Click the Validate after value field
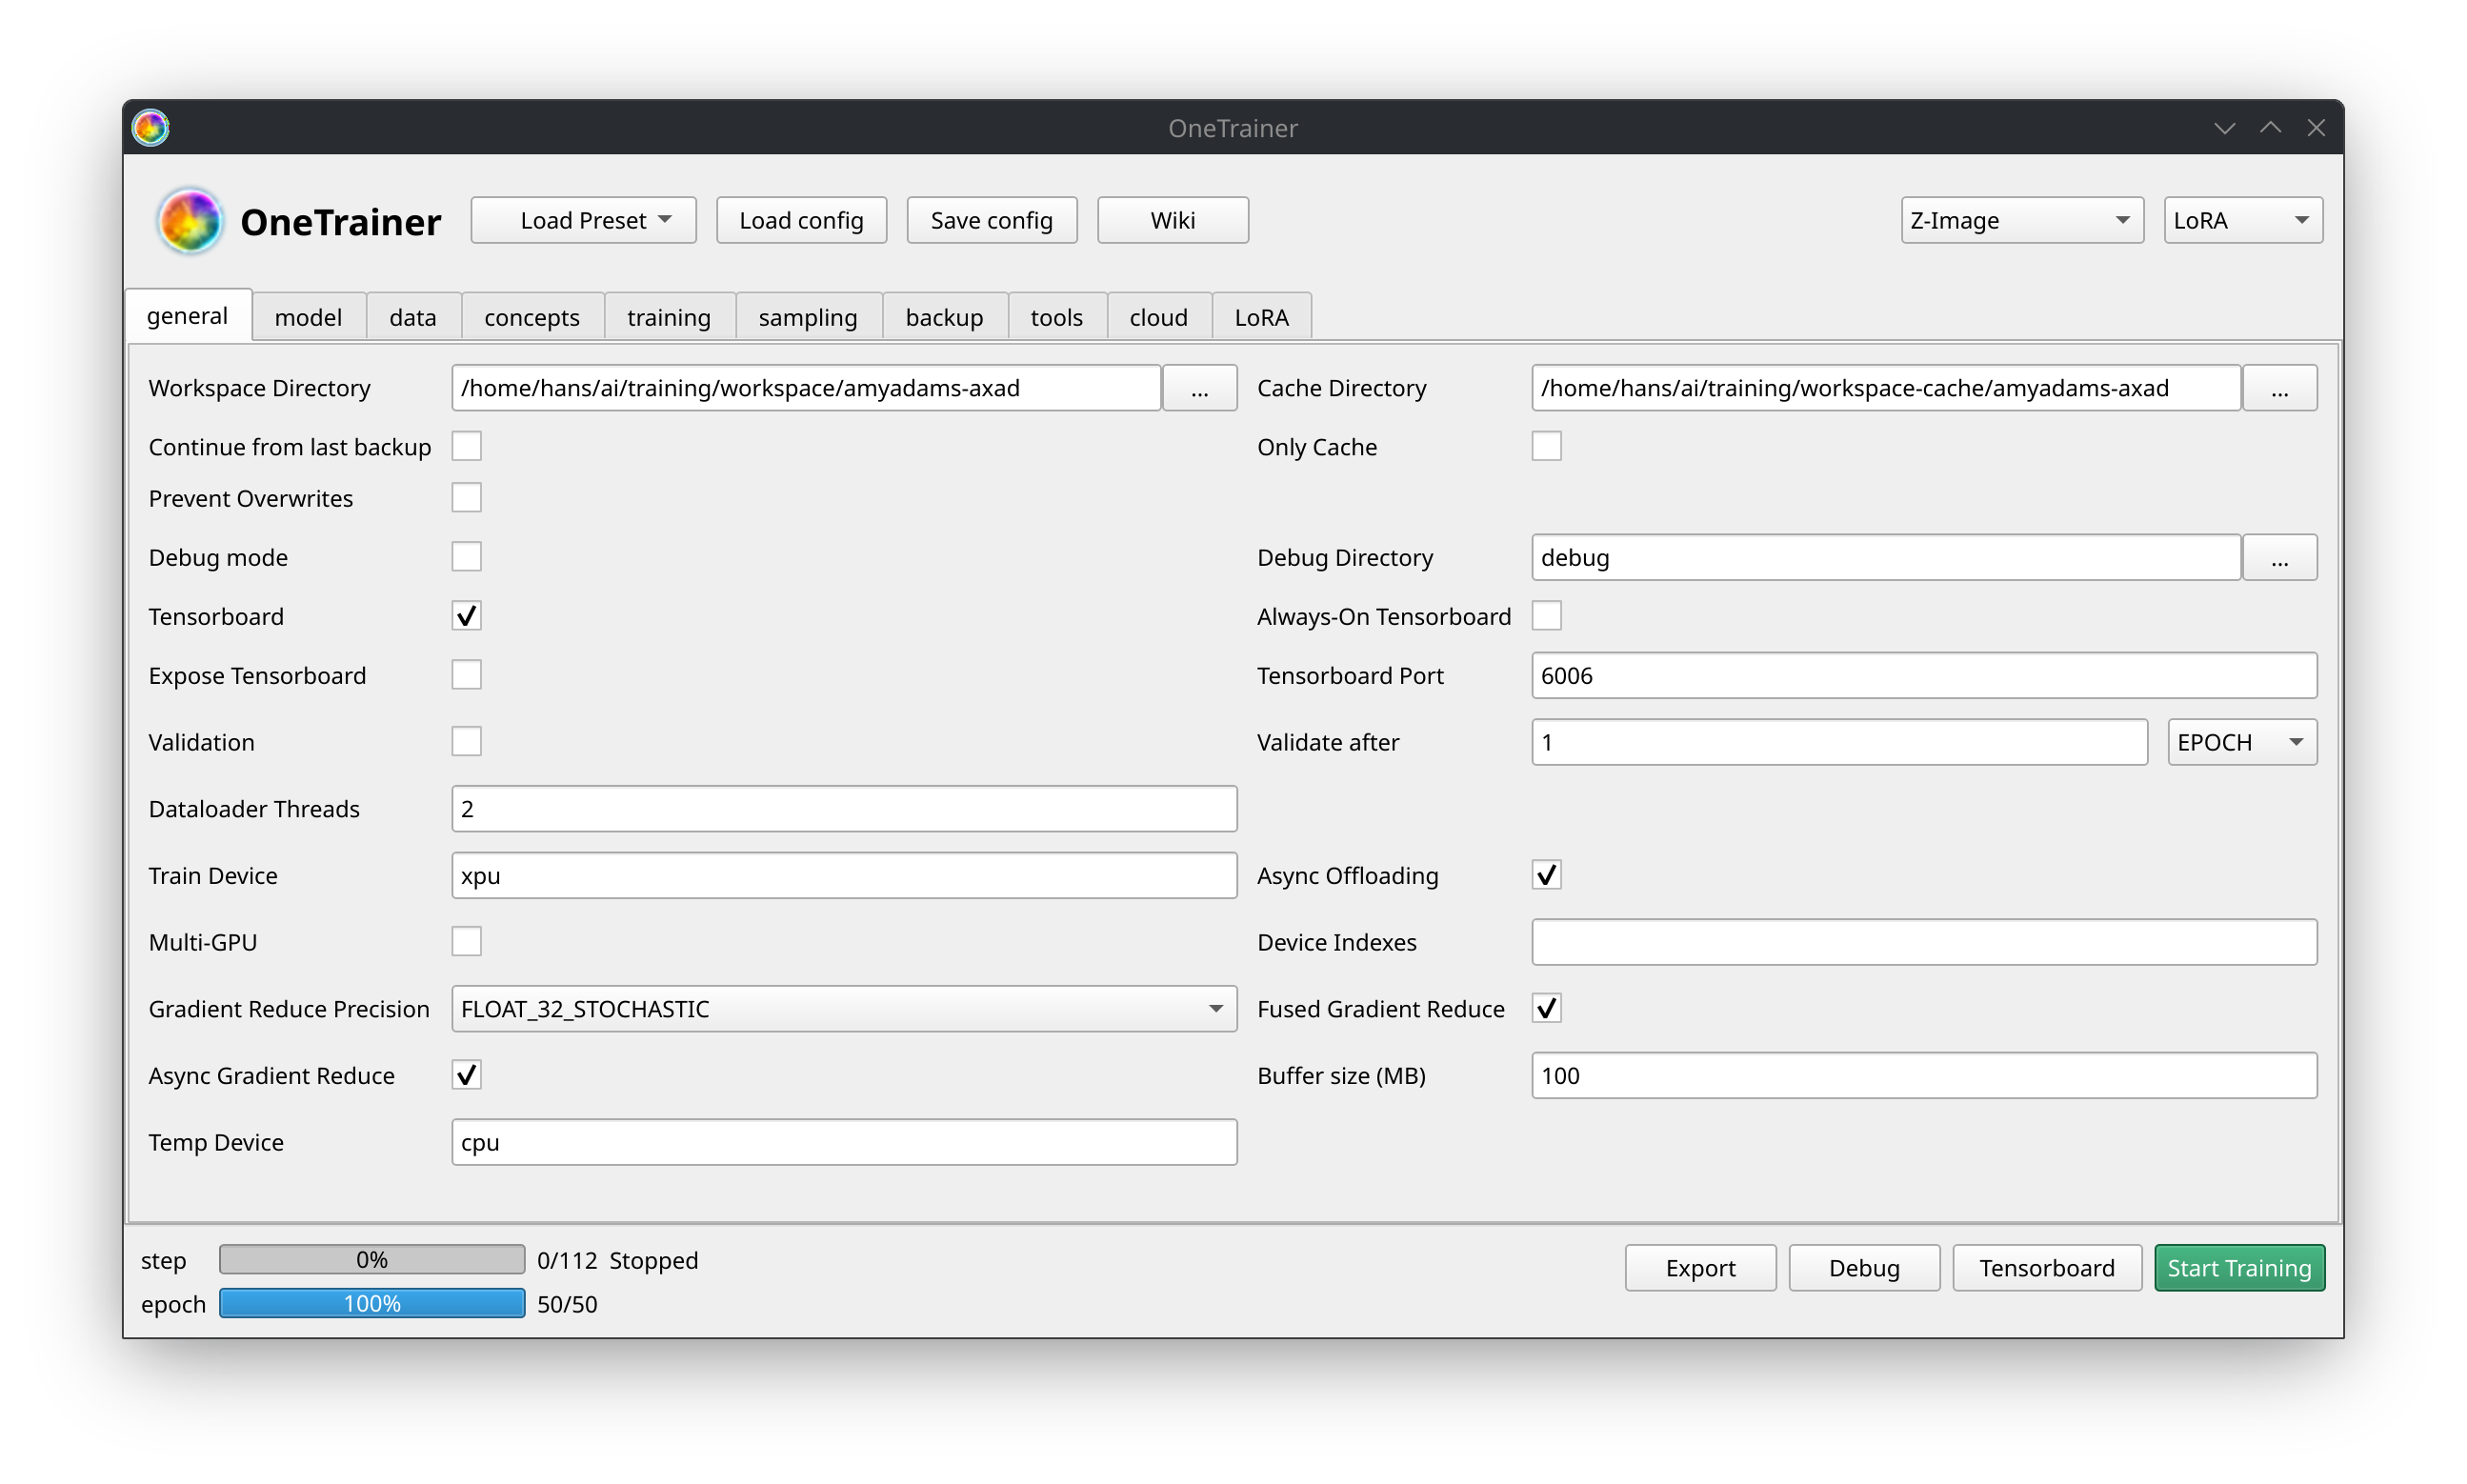 click(1839, 742)
